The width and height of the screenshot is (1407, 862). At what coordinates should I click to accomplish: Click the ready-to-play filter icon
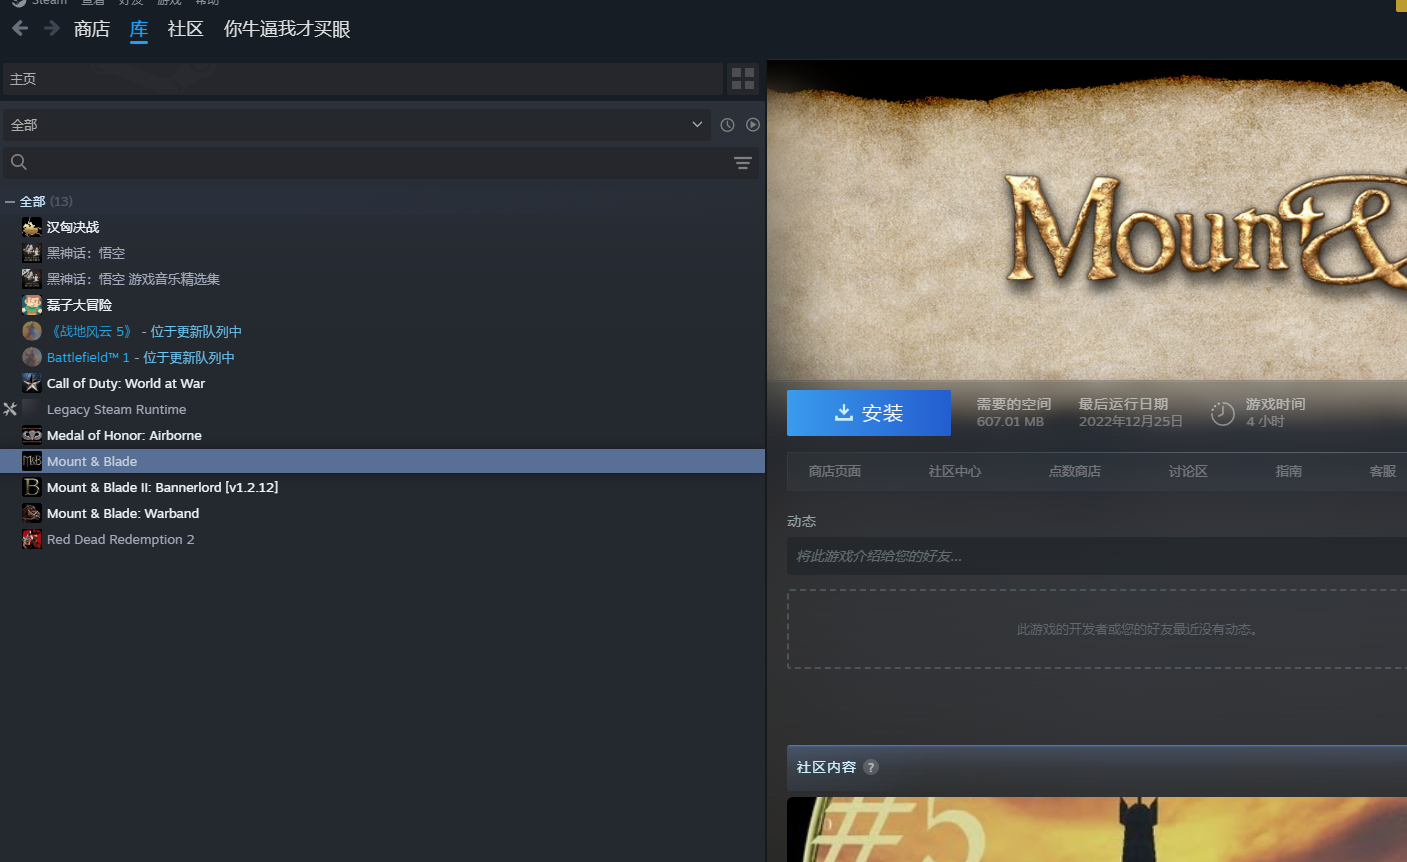(753, 125)
